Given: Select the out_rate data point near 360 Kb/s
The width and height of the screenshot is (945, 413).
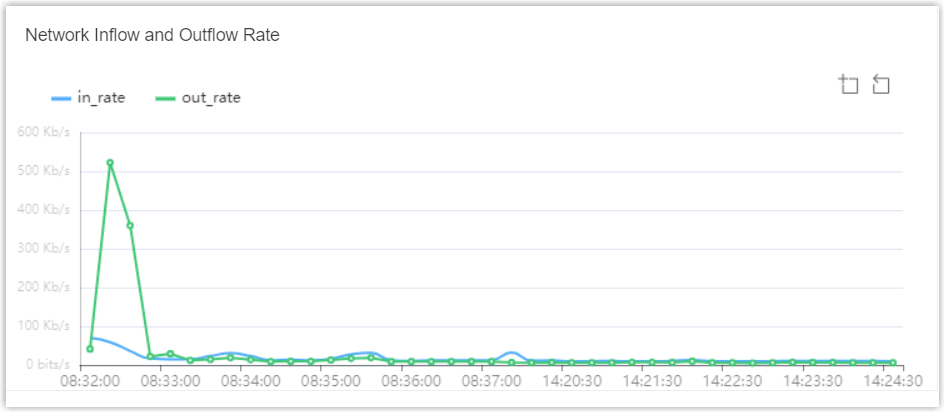Looking at the screenshot, I should coord(130,225).
